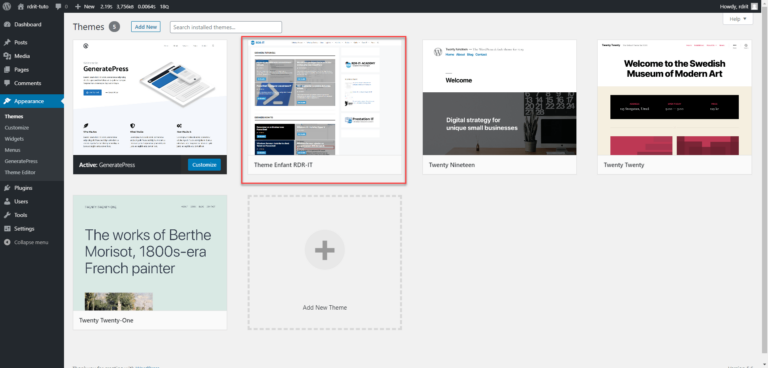Open the Theme Editor submenu link
The width and height of the screenshot is (768, 368).
[20, 172]
